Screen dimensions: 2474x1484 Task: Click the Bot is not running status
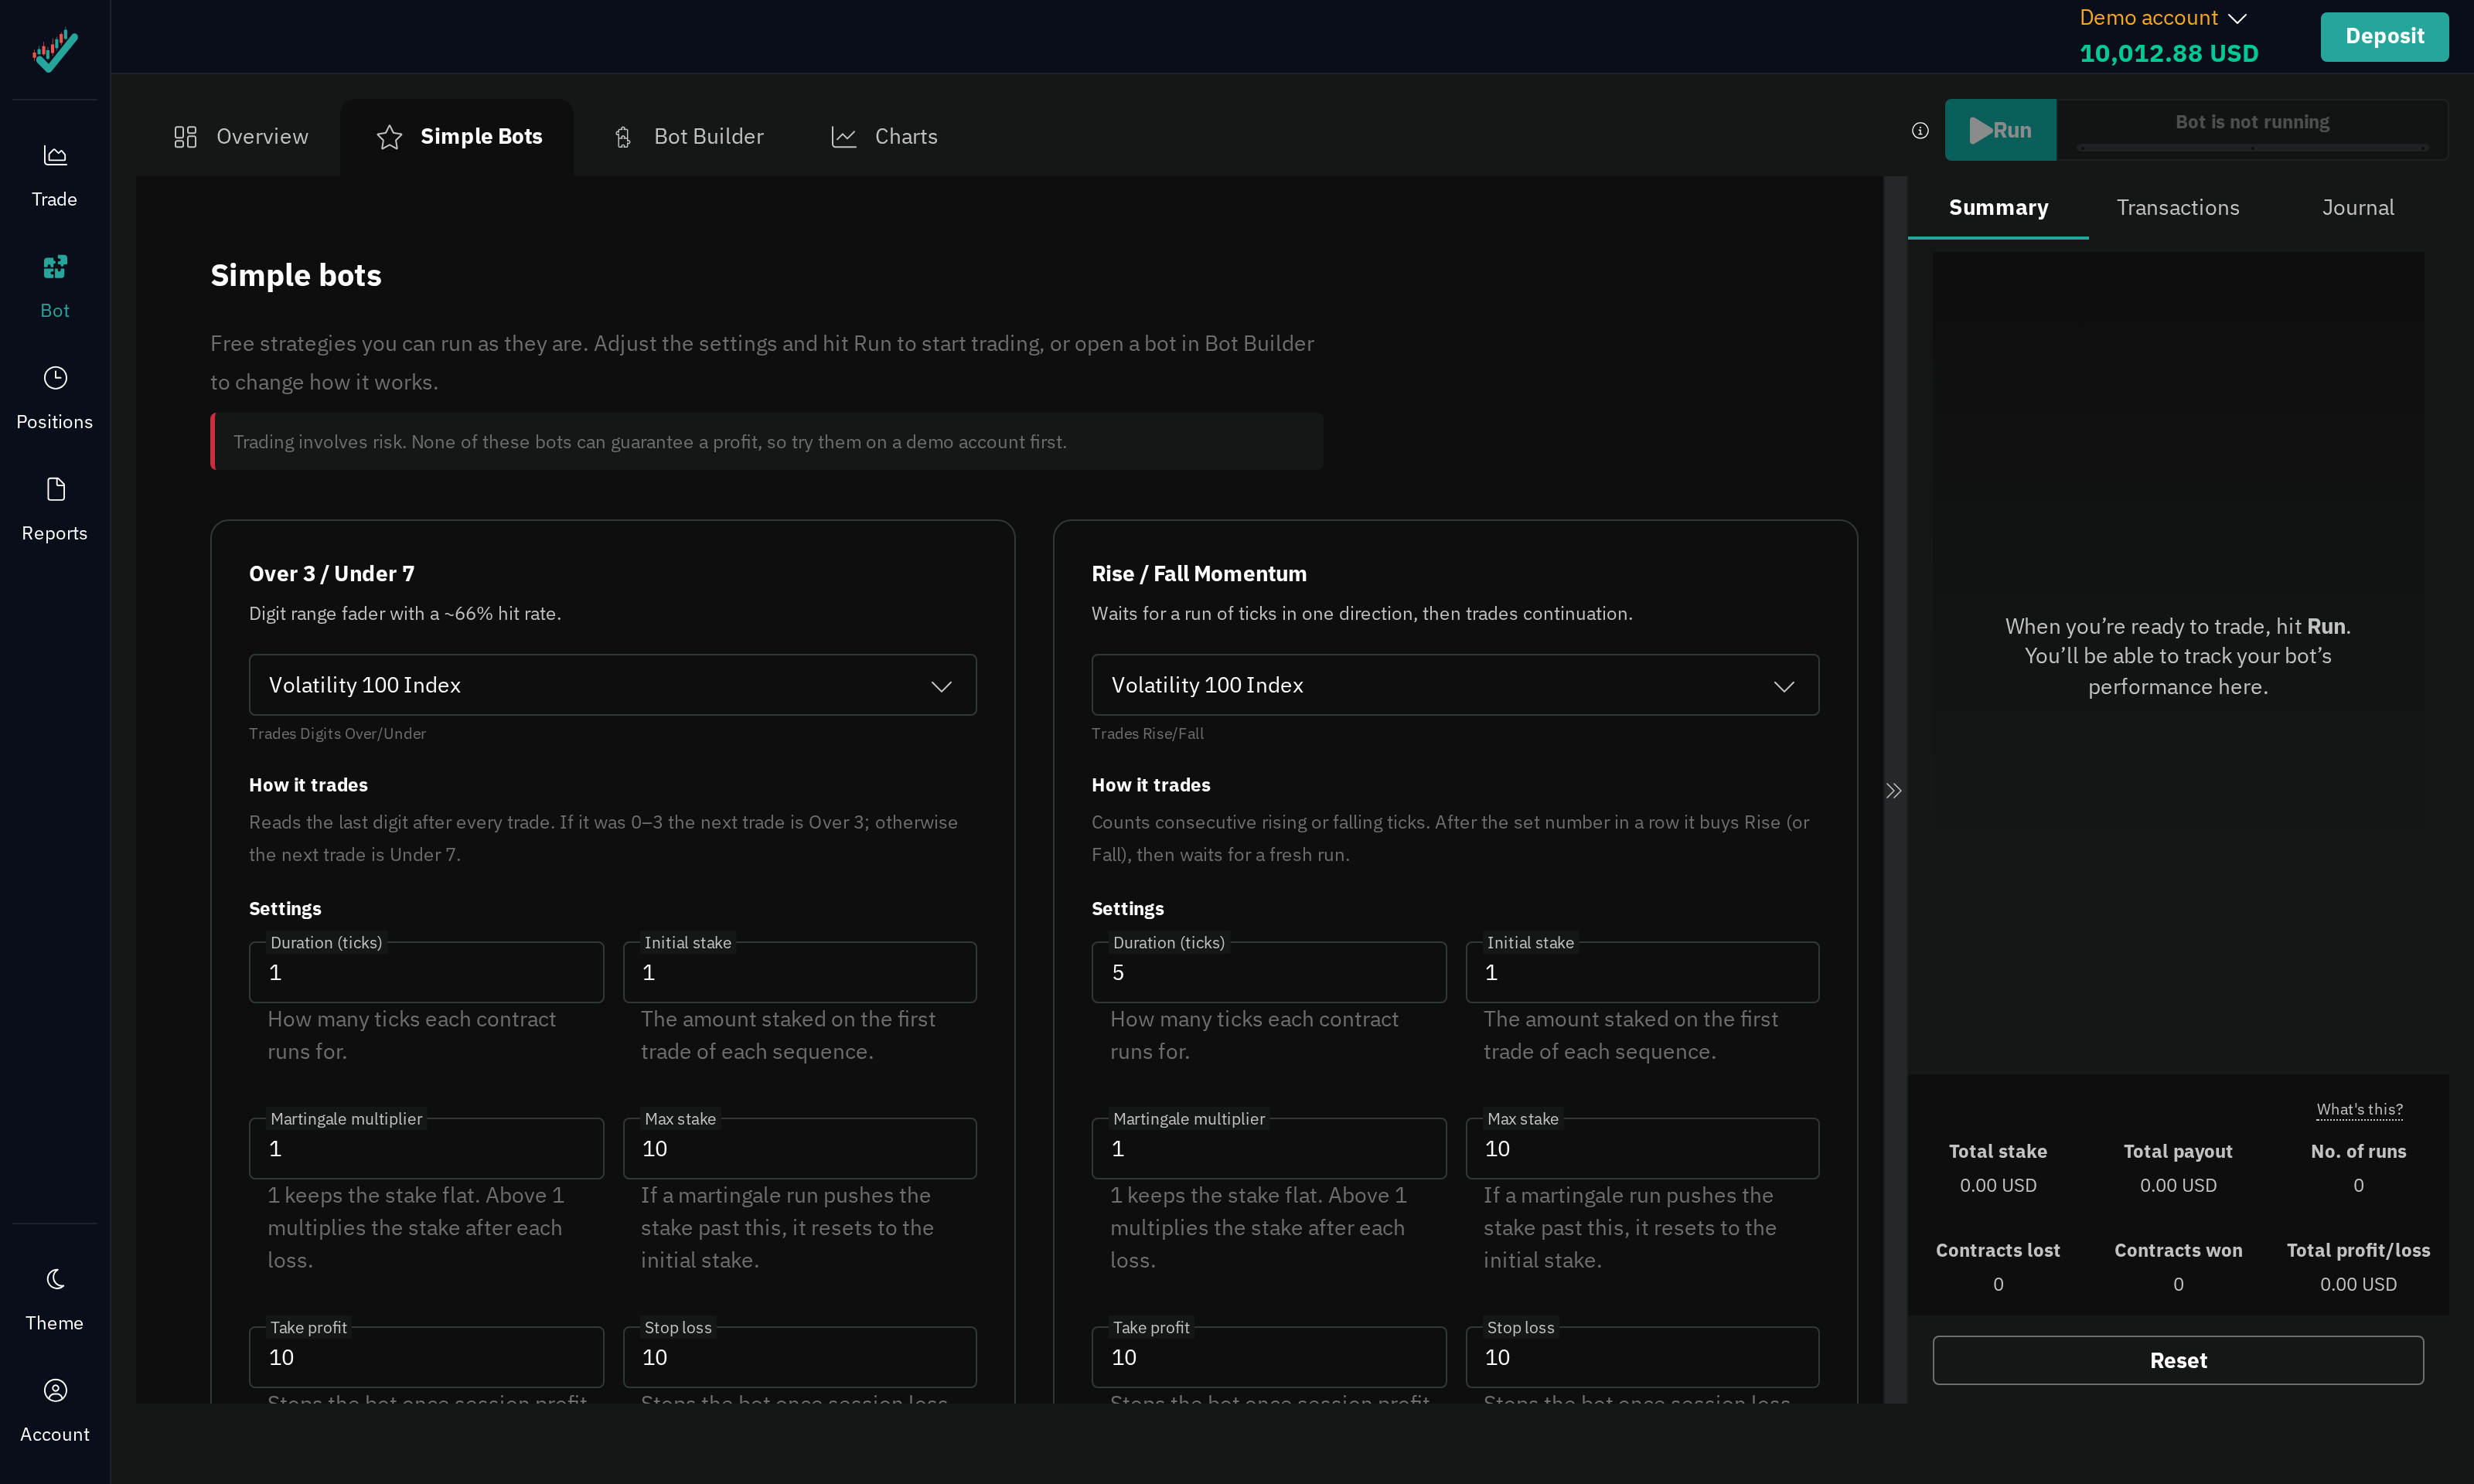2252,122
